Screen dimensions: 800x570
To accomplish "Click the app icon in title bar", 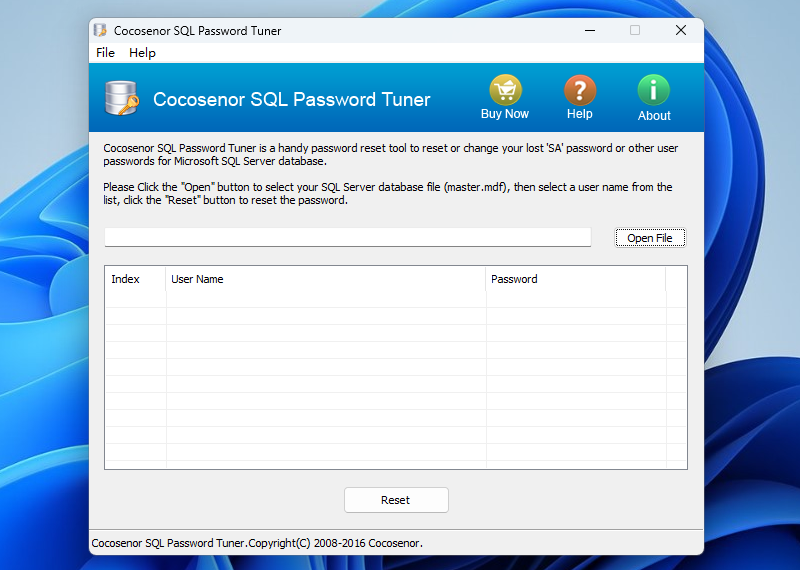I will pyautogui.click(x=100, y=30).
